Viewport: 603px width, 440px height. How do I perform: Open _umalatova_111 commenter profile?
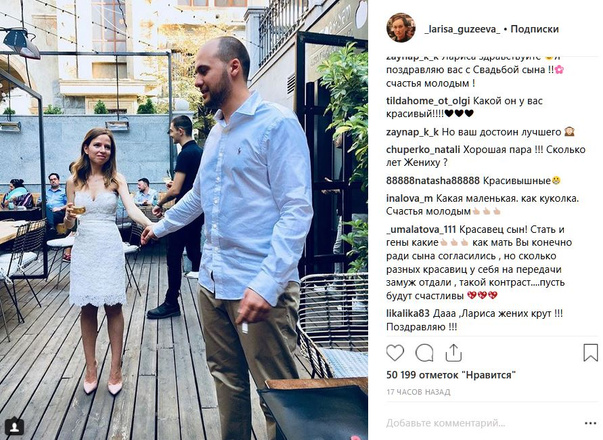(x=421, y=230)
